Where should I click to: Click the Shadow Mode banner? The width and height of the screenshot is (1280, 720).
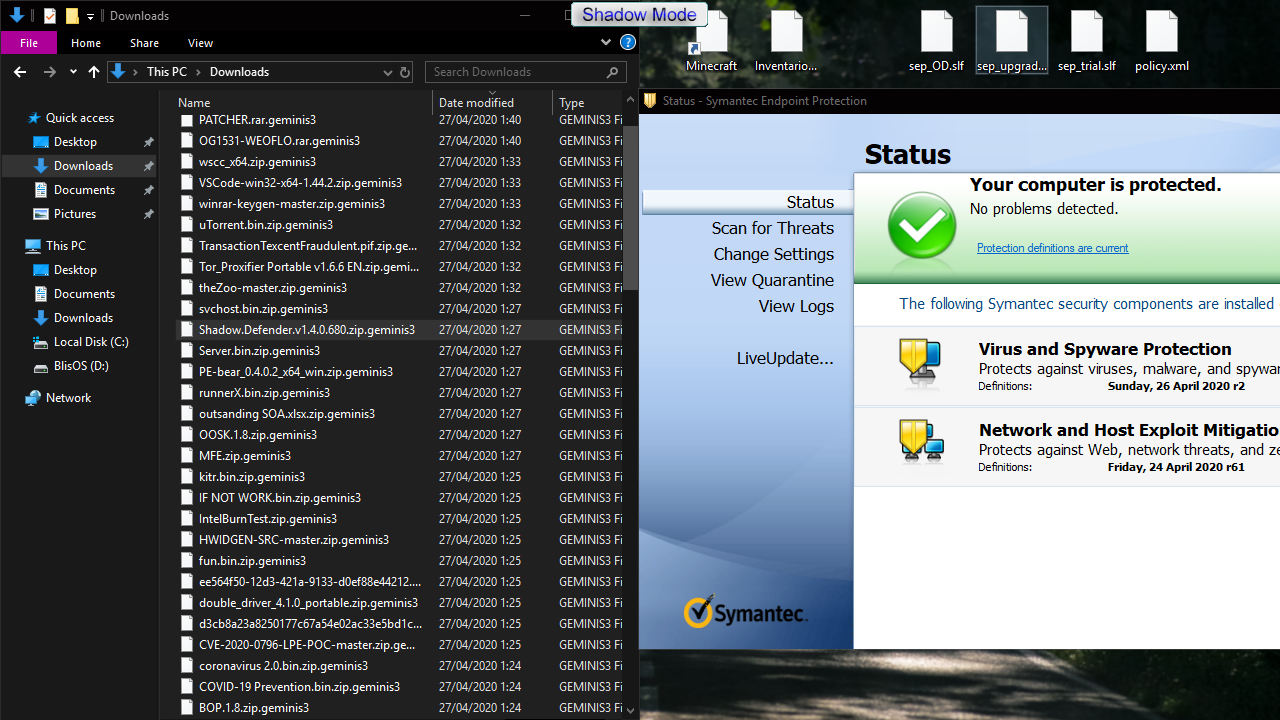tap(639, 15)
